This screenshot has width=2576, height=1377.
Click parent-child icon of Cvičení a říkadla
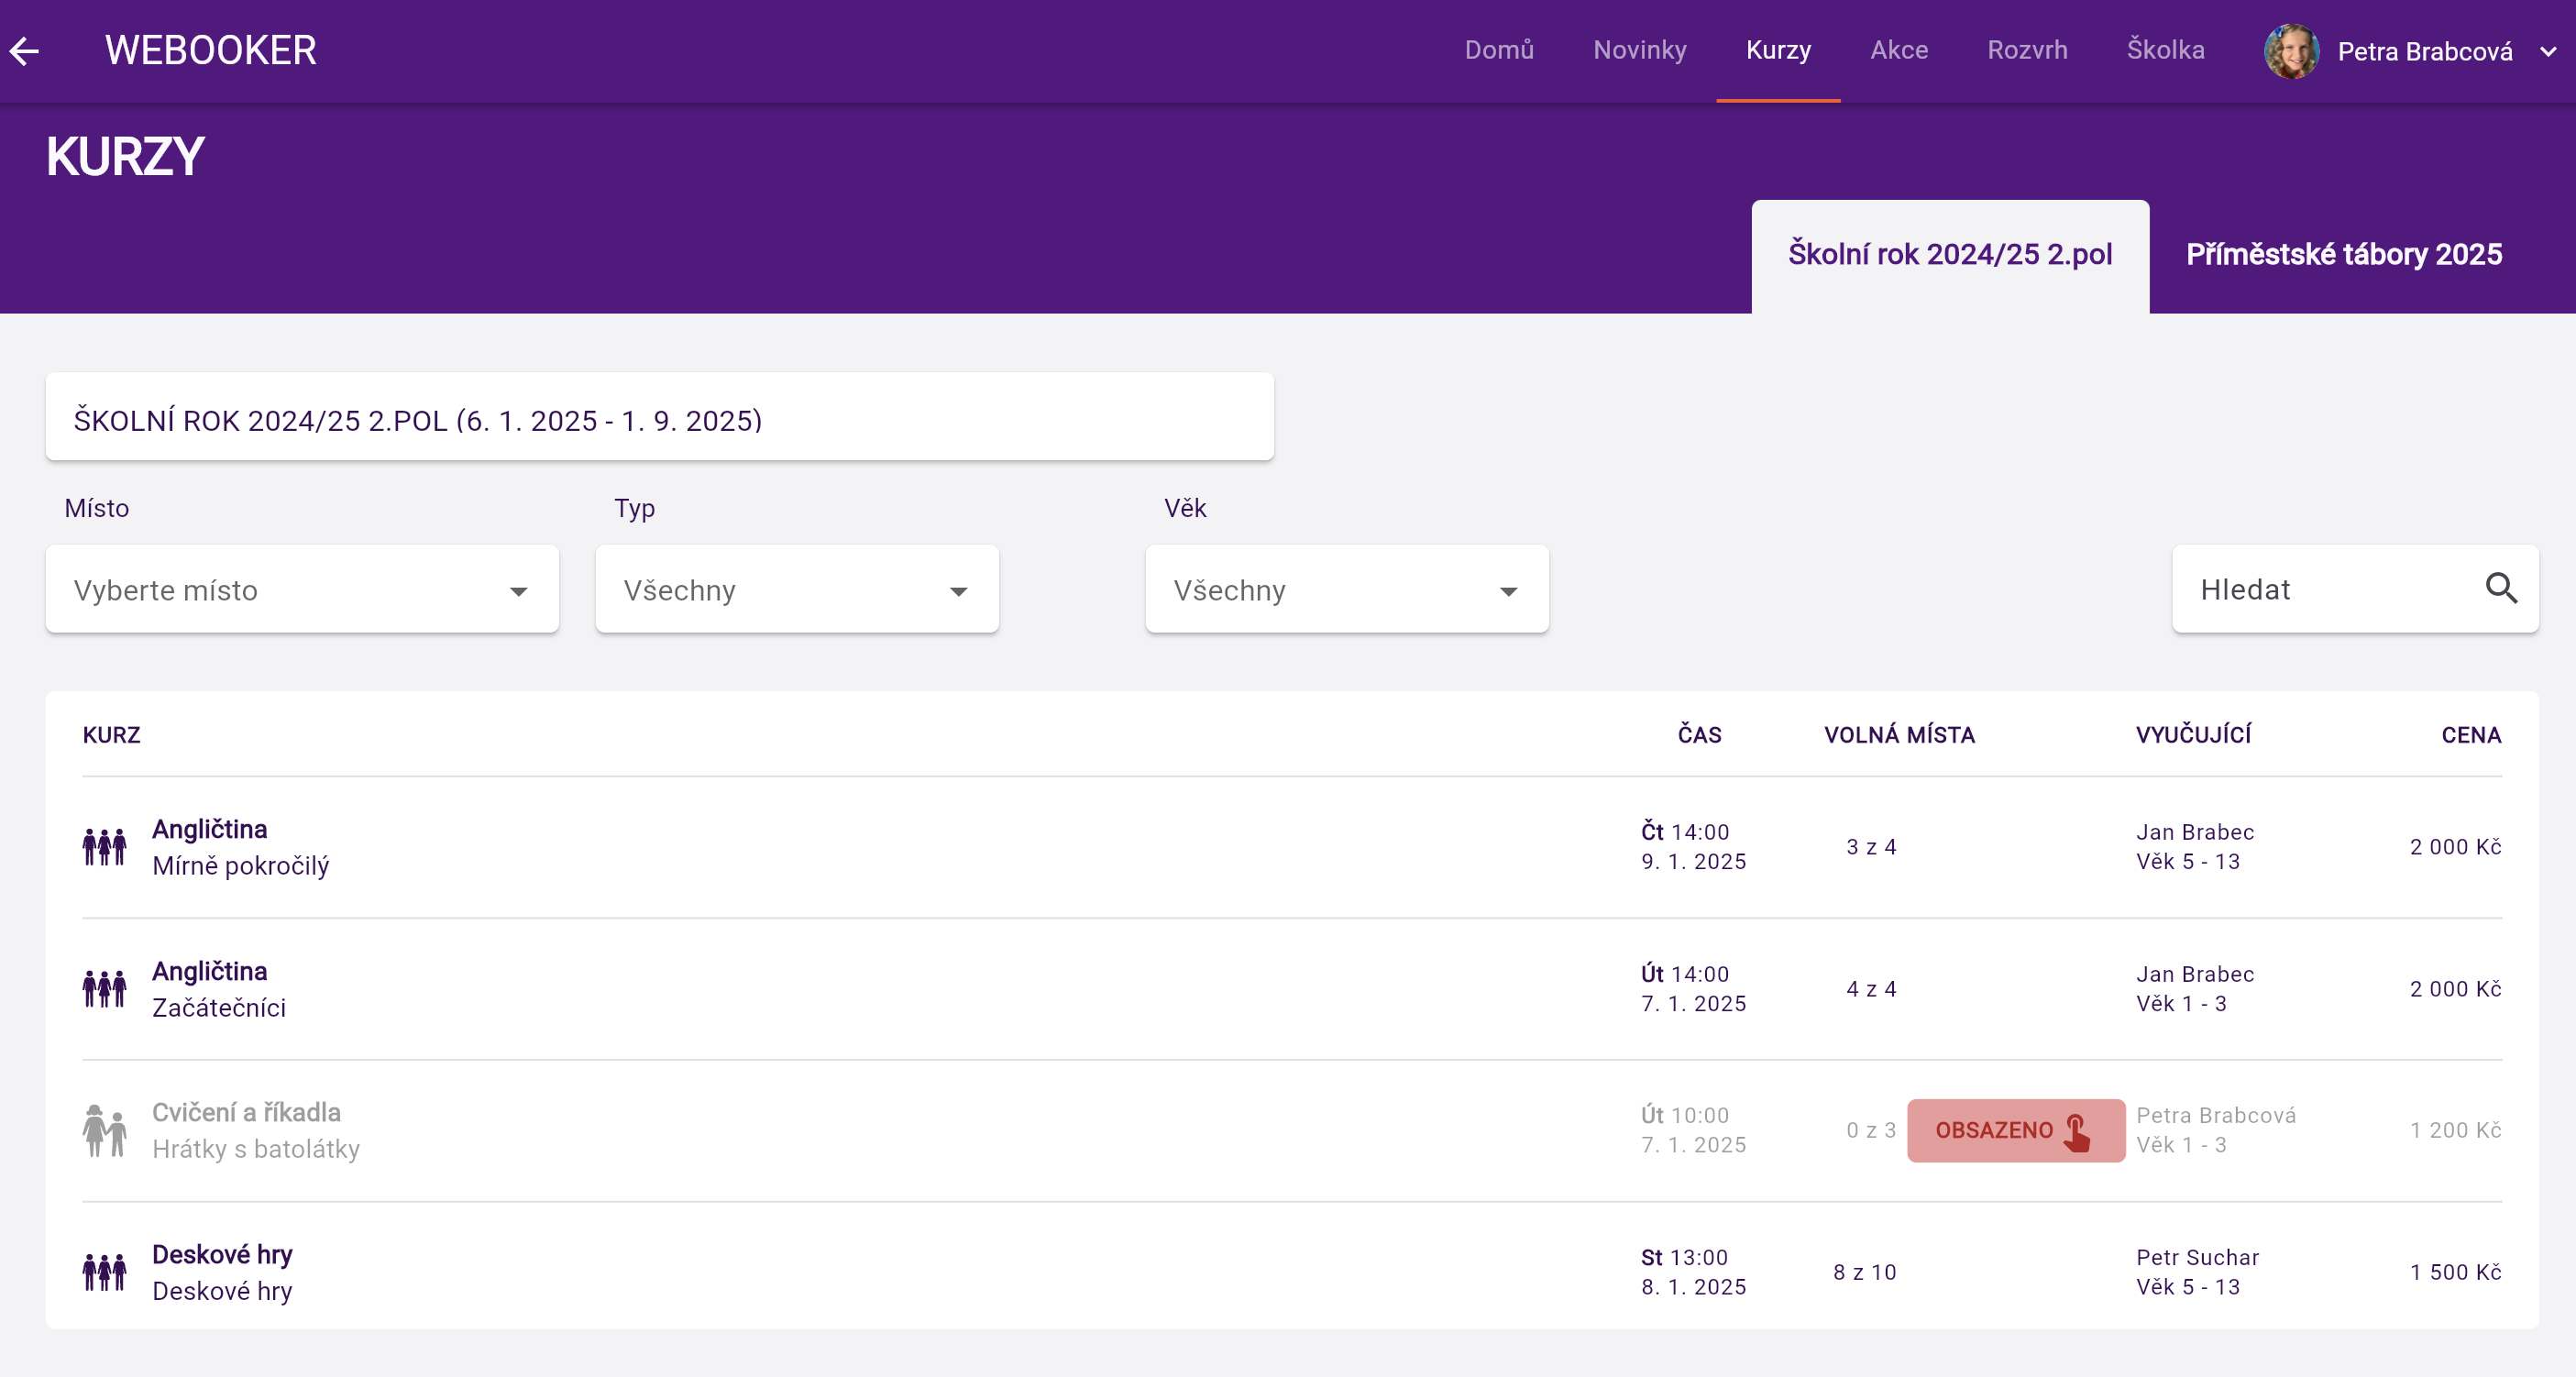pyautogui.click(x=104, y=1131)
